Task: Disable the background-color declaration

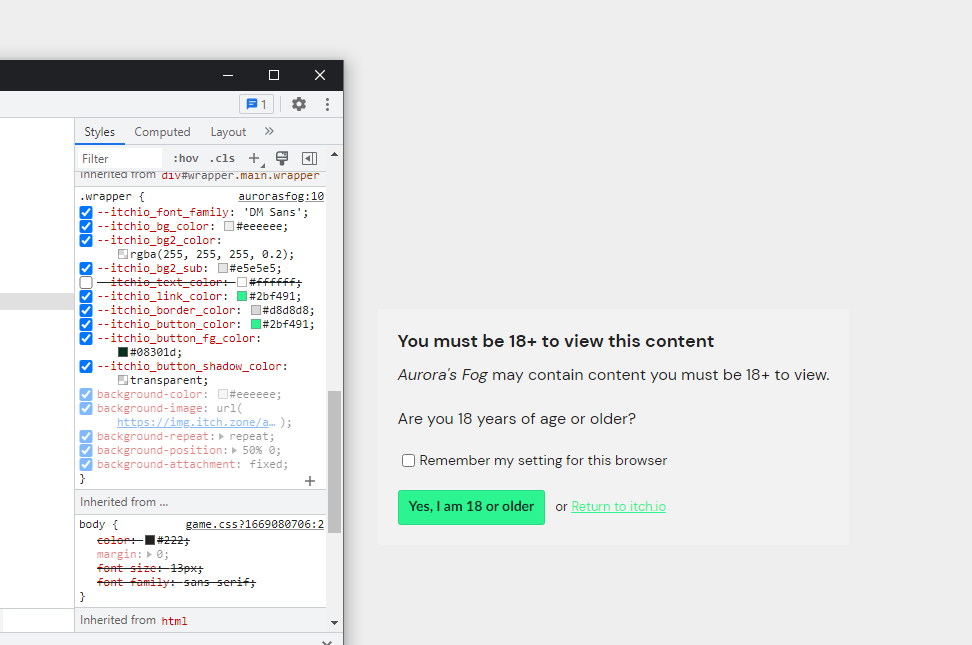Action: click(x=86, y=394)
